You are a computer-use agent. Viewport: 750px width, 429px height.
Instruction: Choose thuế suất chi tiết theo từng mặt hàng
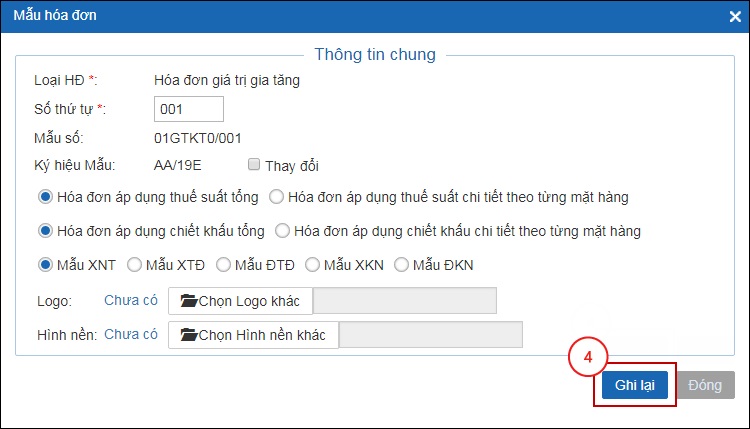coord(276,197)
